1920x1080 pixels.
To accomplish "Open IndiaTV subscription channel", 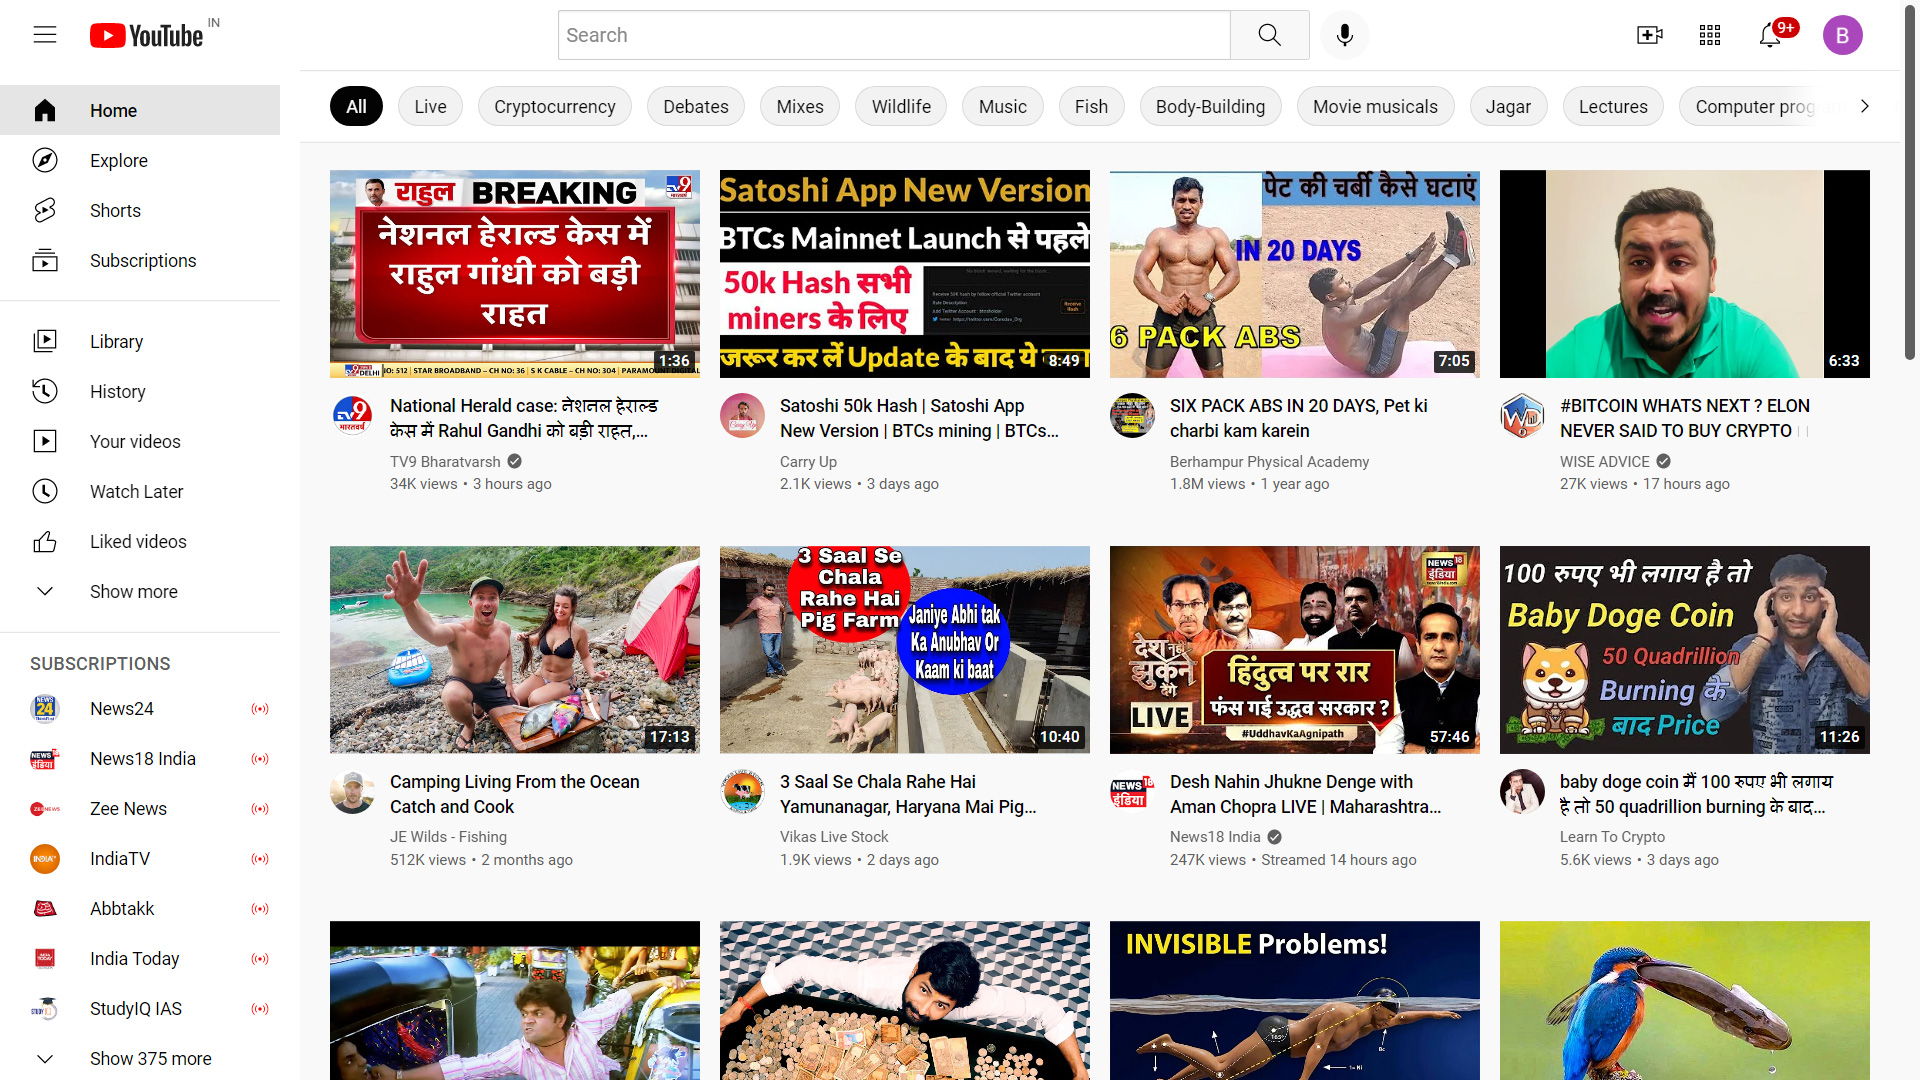I will tap(140, 858).
